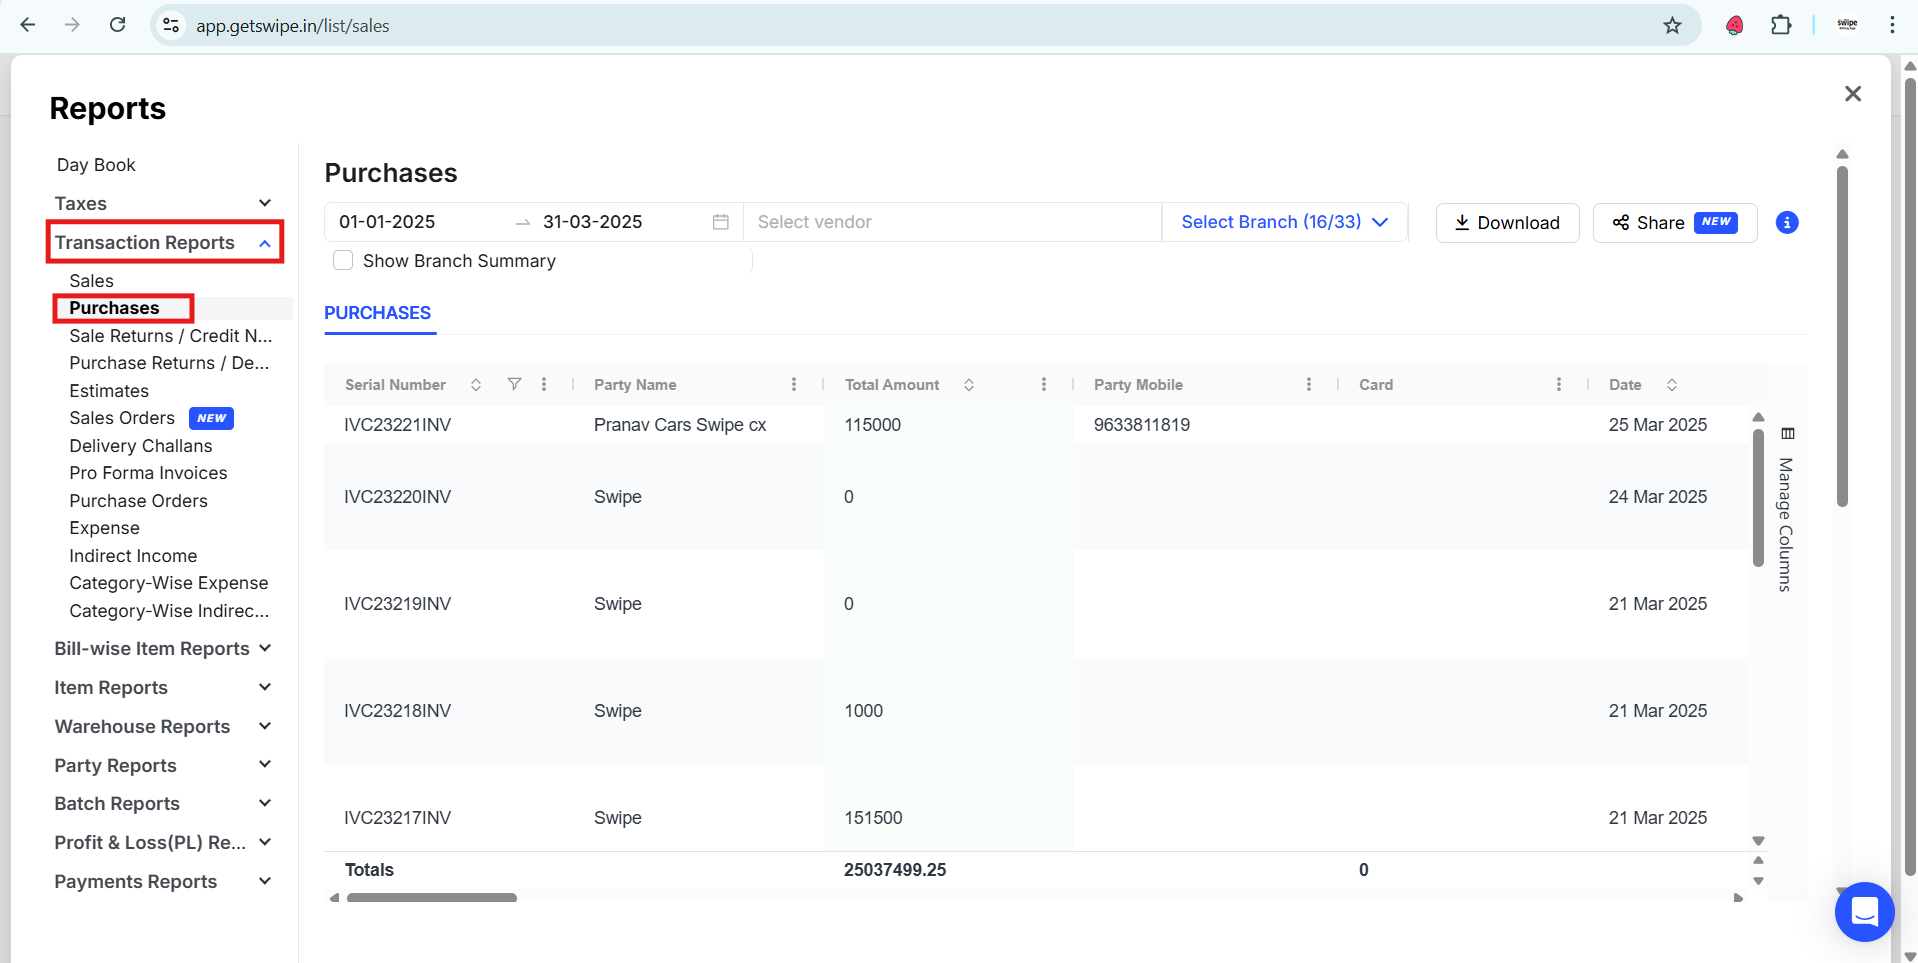Expand Payments Reports section
Image resolution: width=1918 pixels, height=963 pixels.
[163, 881]
